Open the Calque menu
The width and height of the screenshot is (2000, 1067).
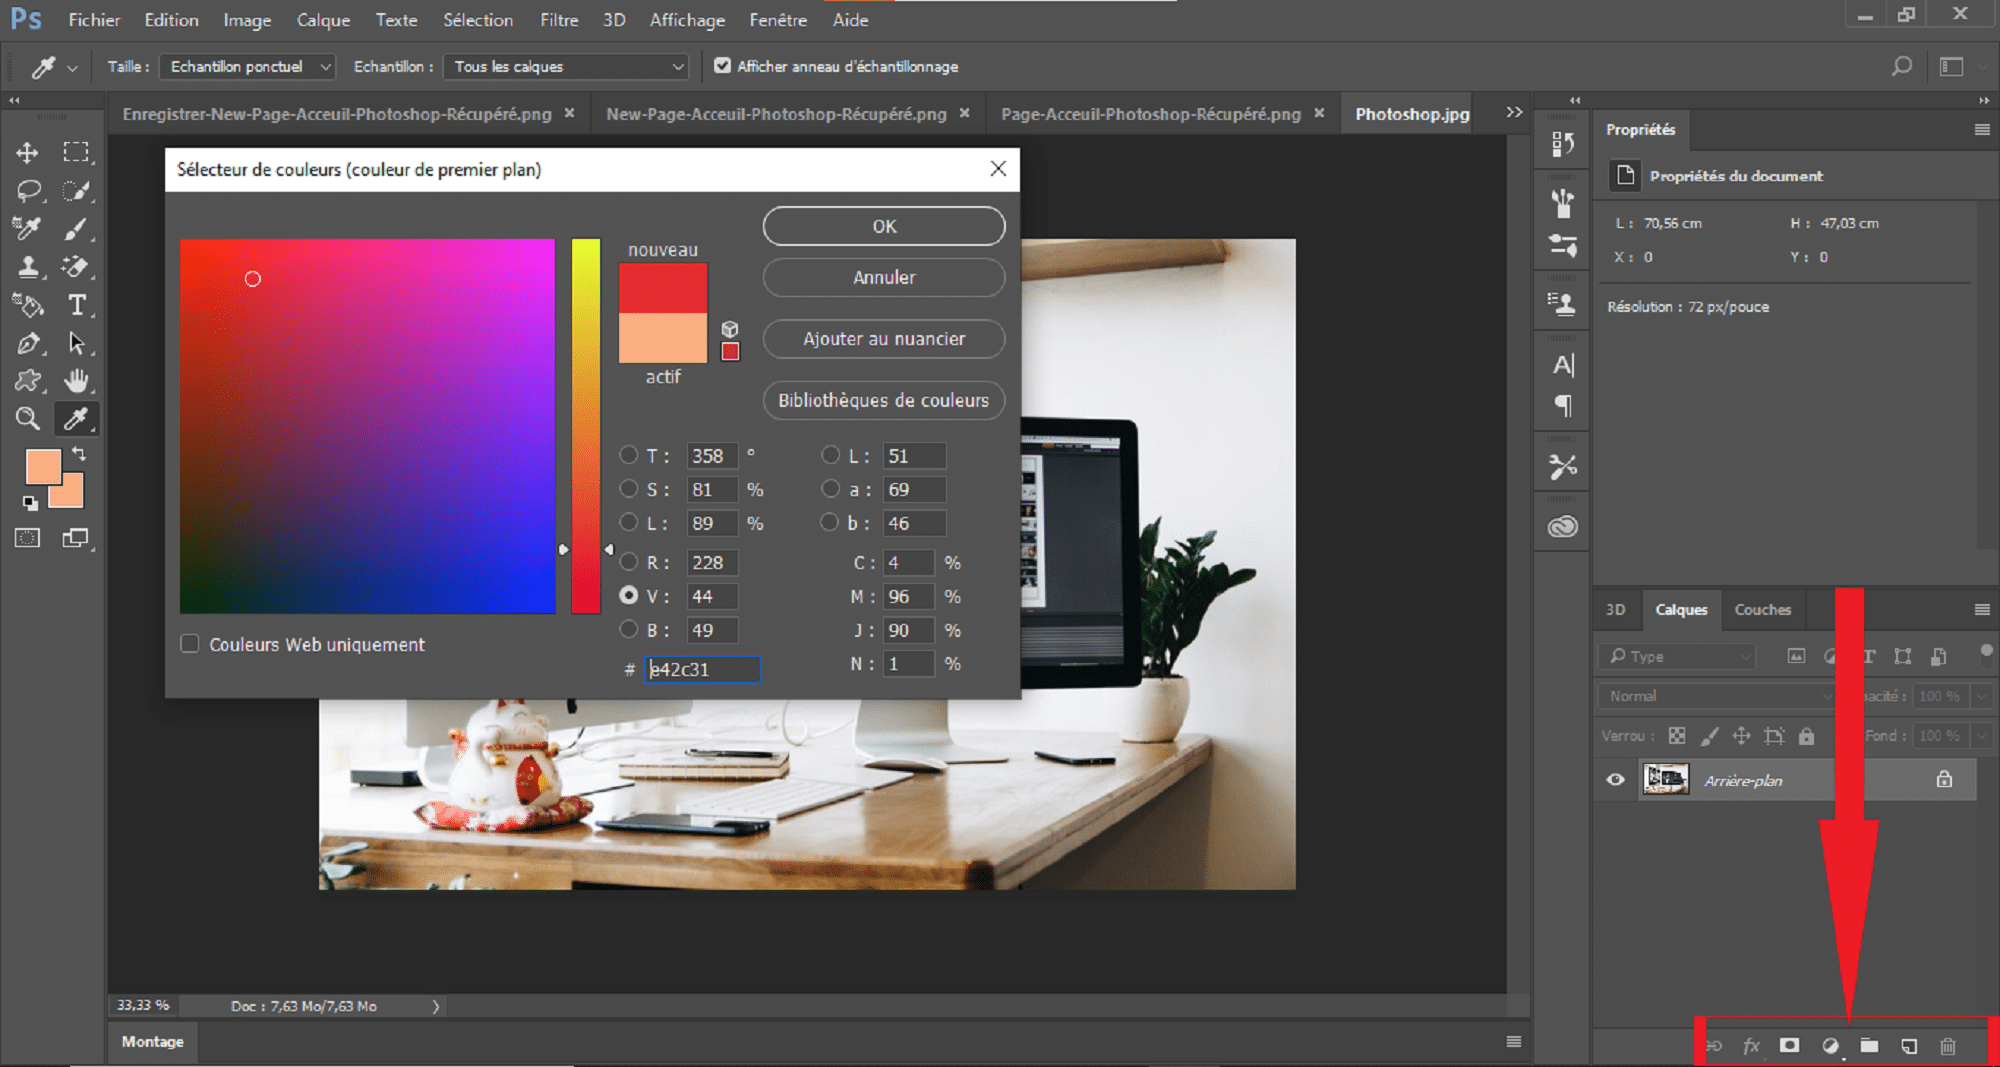(x=323, y=20)
